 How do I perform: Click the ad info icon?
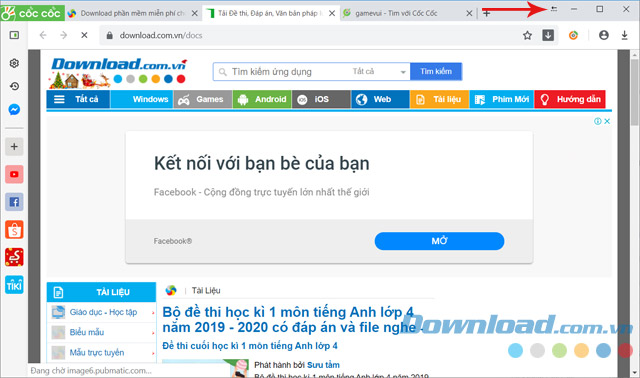(598, 121)
